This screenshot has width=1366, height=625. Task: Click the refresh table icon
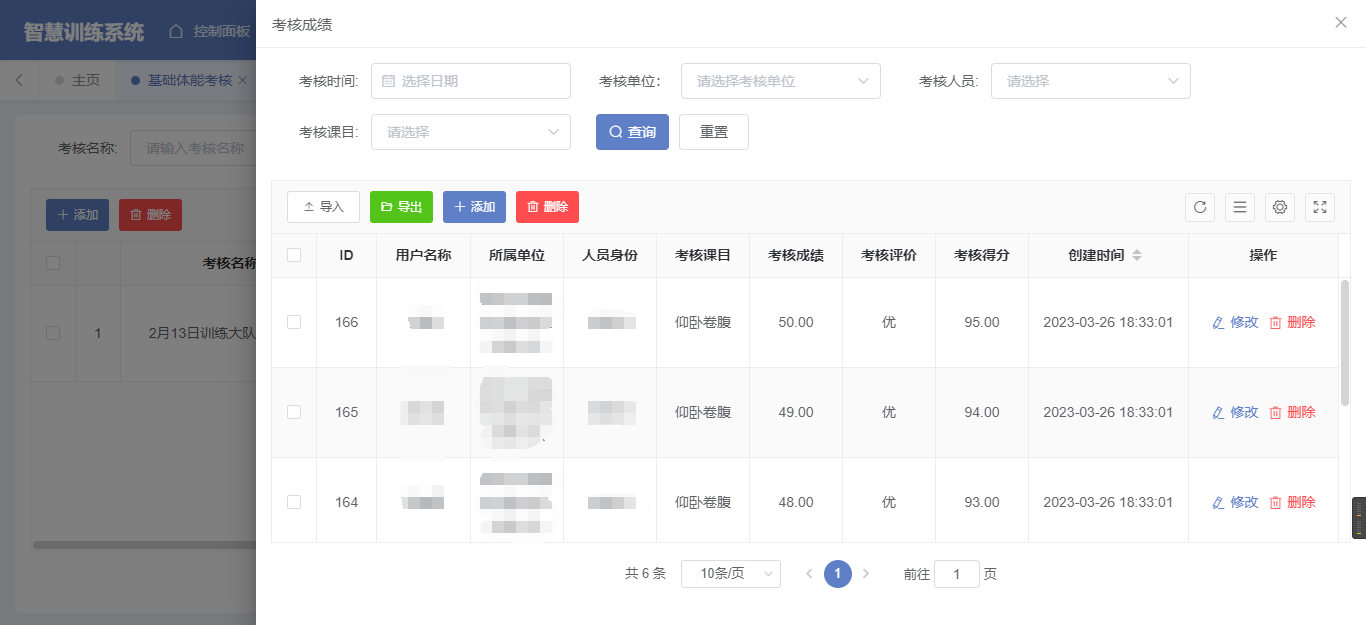click(1200, 207)
